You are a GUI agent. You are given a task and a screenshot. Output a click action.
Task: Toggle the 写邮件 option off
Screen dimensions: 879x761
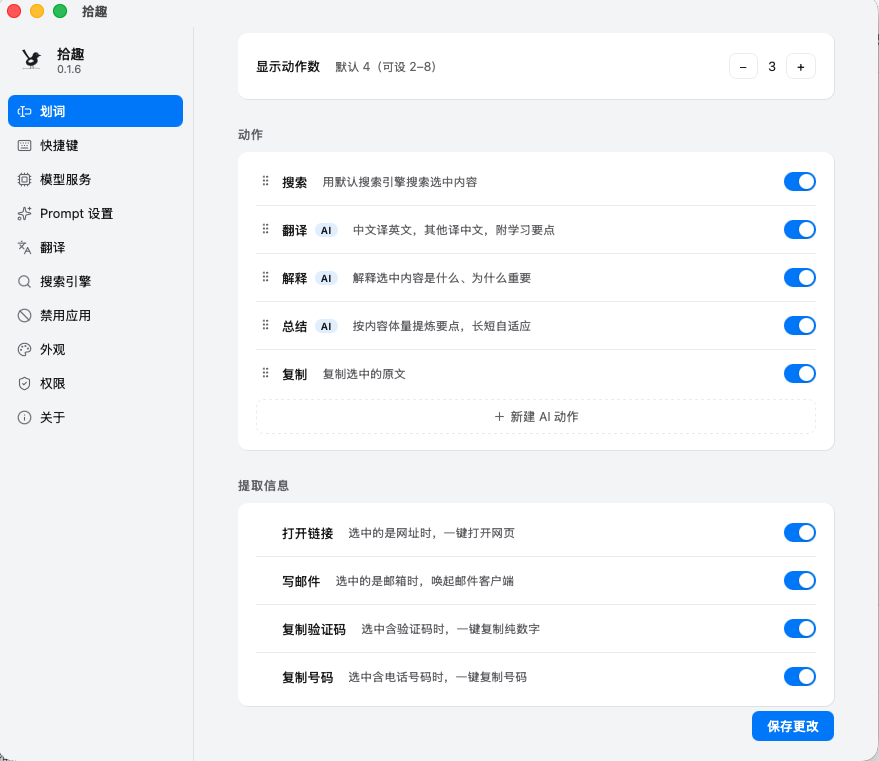pos(799,581)
